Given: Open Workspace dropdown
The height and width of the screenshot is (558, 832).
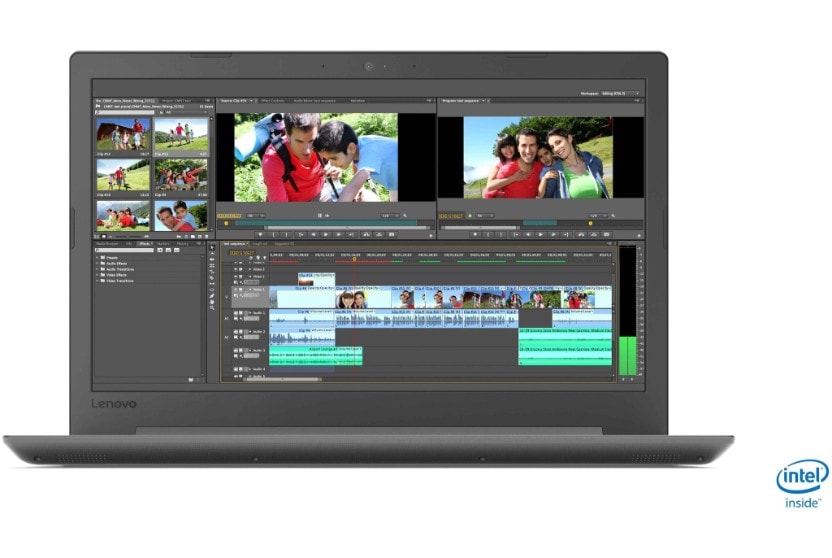Looking at the screenshot, I should pyautogui.click(x=620, y=93).
